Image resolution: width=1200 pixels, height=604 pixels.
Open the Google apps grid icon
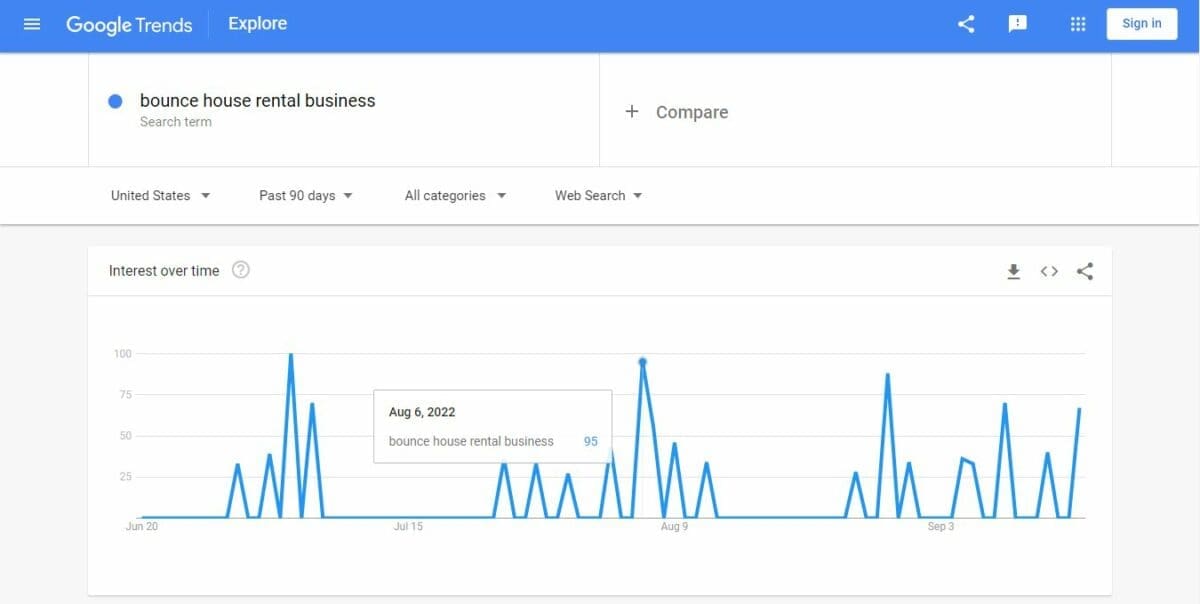tap(1078, 23)
